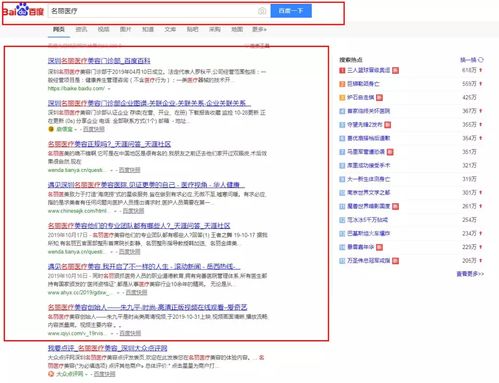Expand arrow next to www.iqiyi.com URL

[112, 333]
